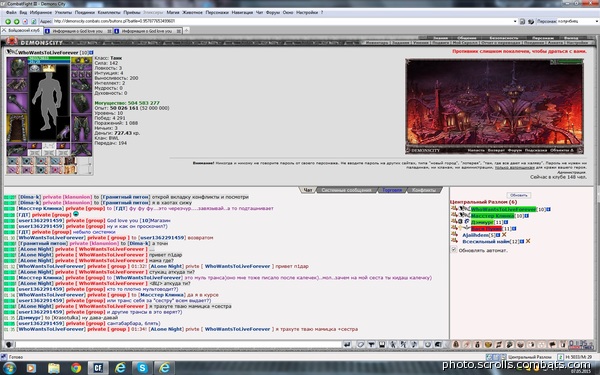
Task: Switch to the Торговля tab
Action: pyautogui.click(x=392, y=190)
